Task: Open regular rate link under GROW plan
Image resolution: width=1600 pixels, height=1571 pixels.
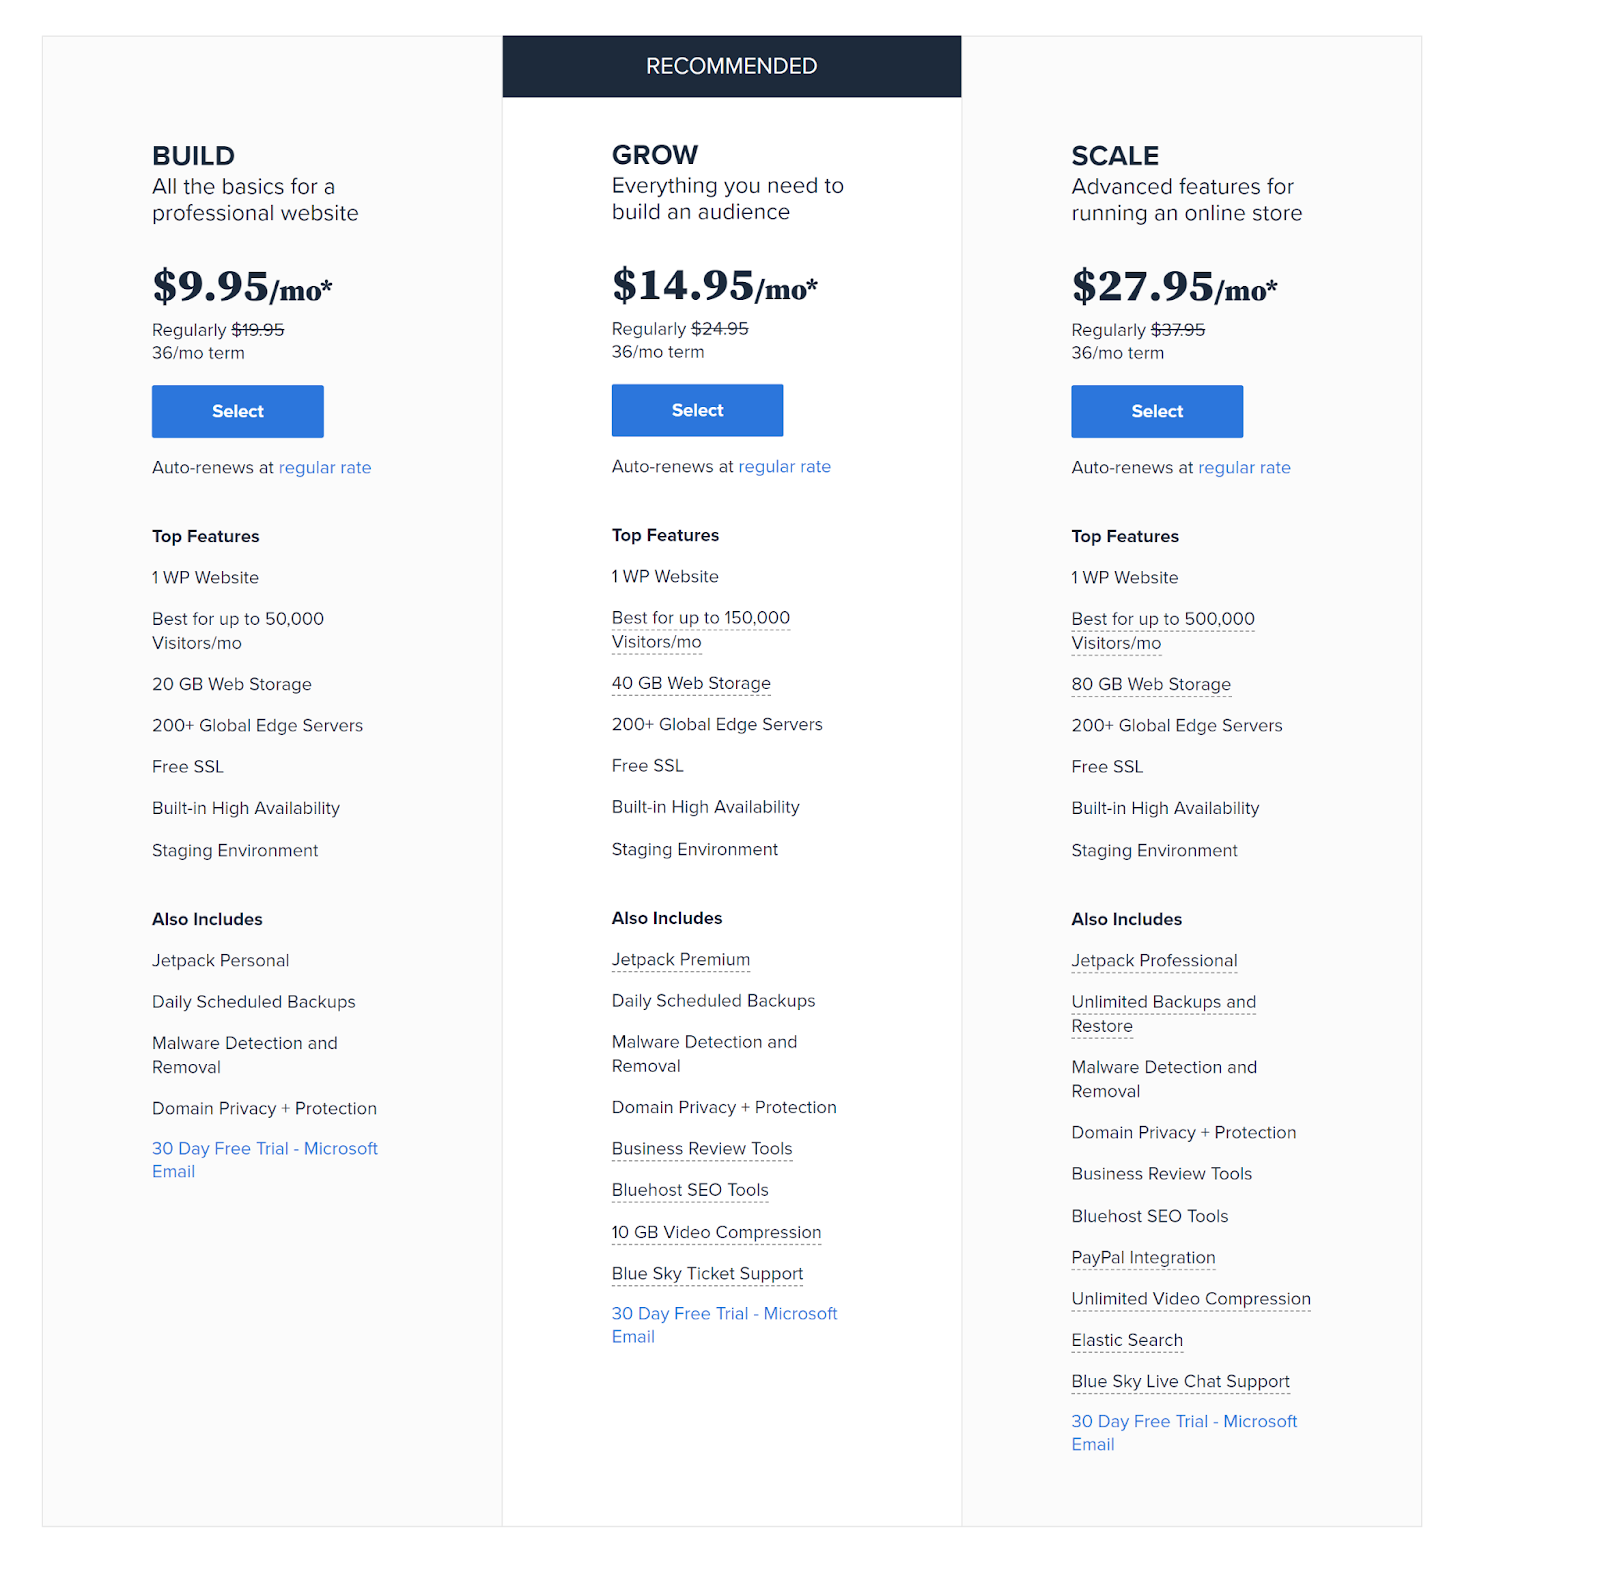Action: (x=785, y=466)
